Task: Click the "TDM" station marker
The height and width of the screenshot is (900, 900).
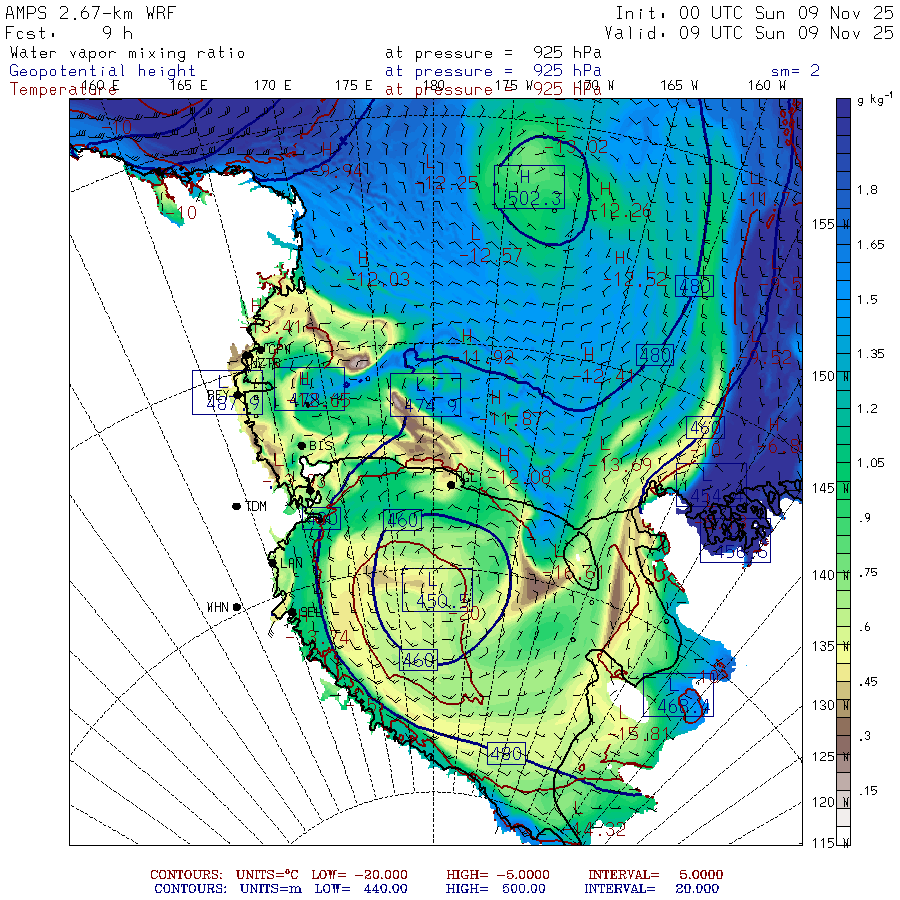Action: [236, 506]
